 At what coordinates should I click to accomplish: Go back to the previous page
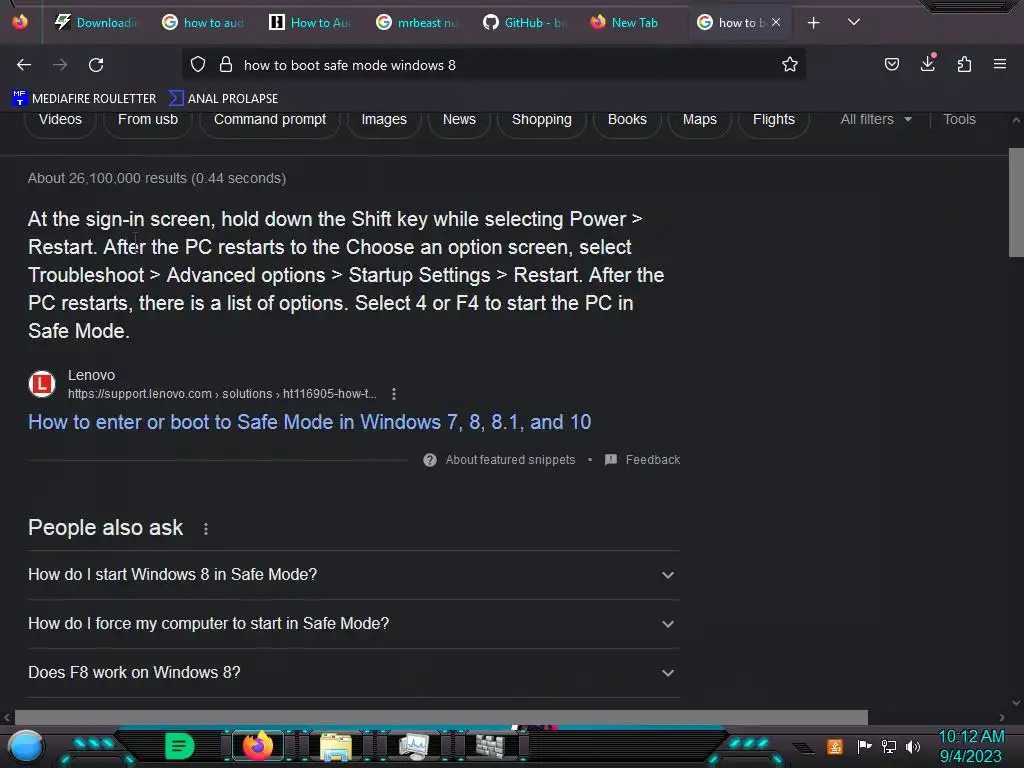pos(24,65)
